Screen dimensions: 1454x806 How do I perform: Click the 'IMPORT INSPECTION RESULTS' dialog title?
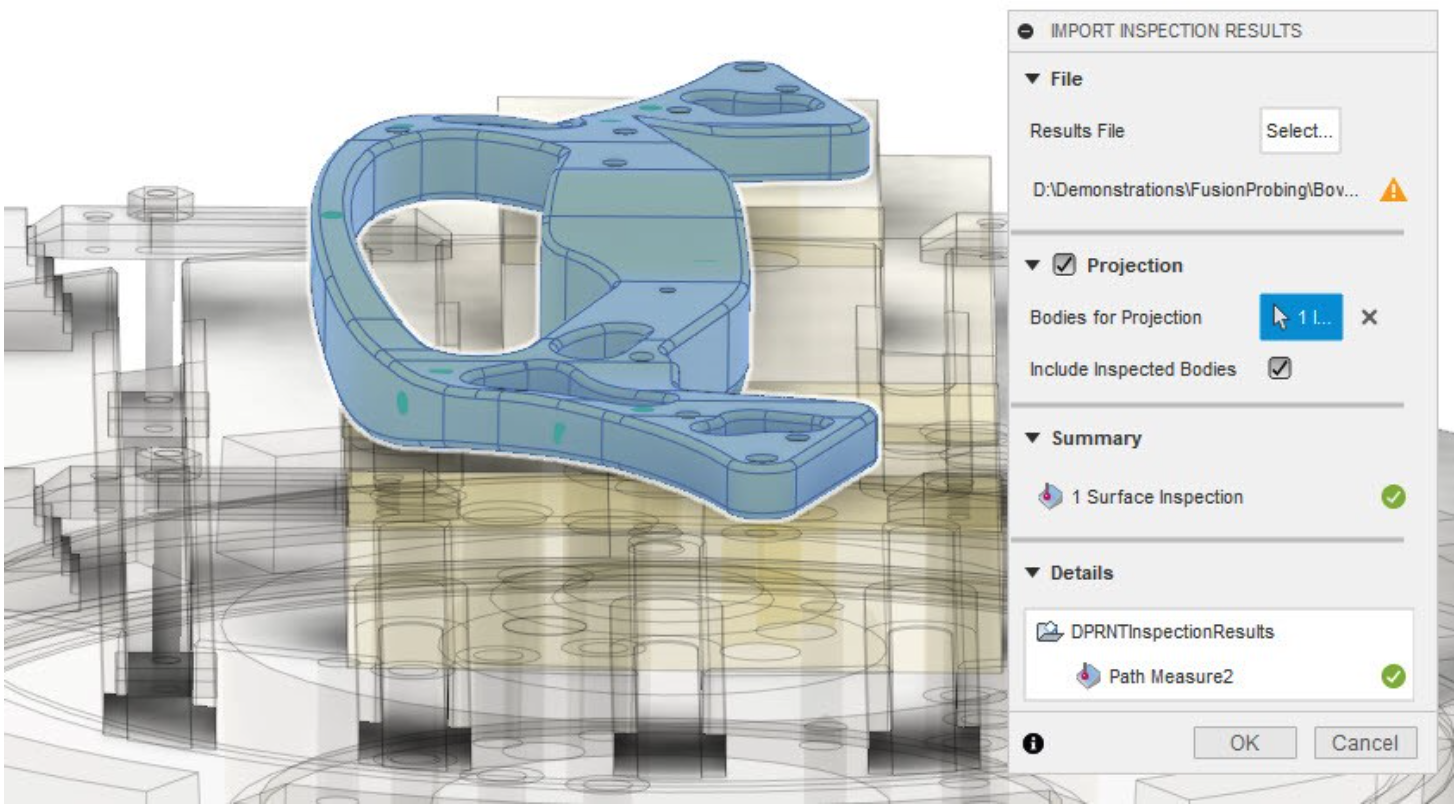[x=1175, y=31]
